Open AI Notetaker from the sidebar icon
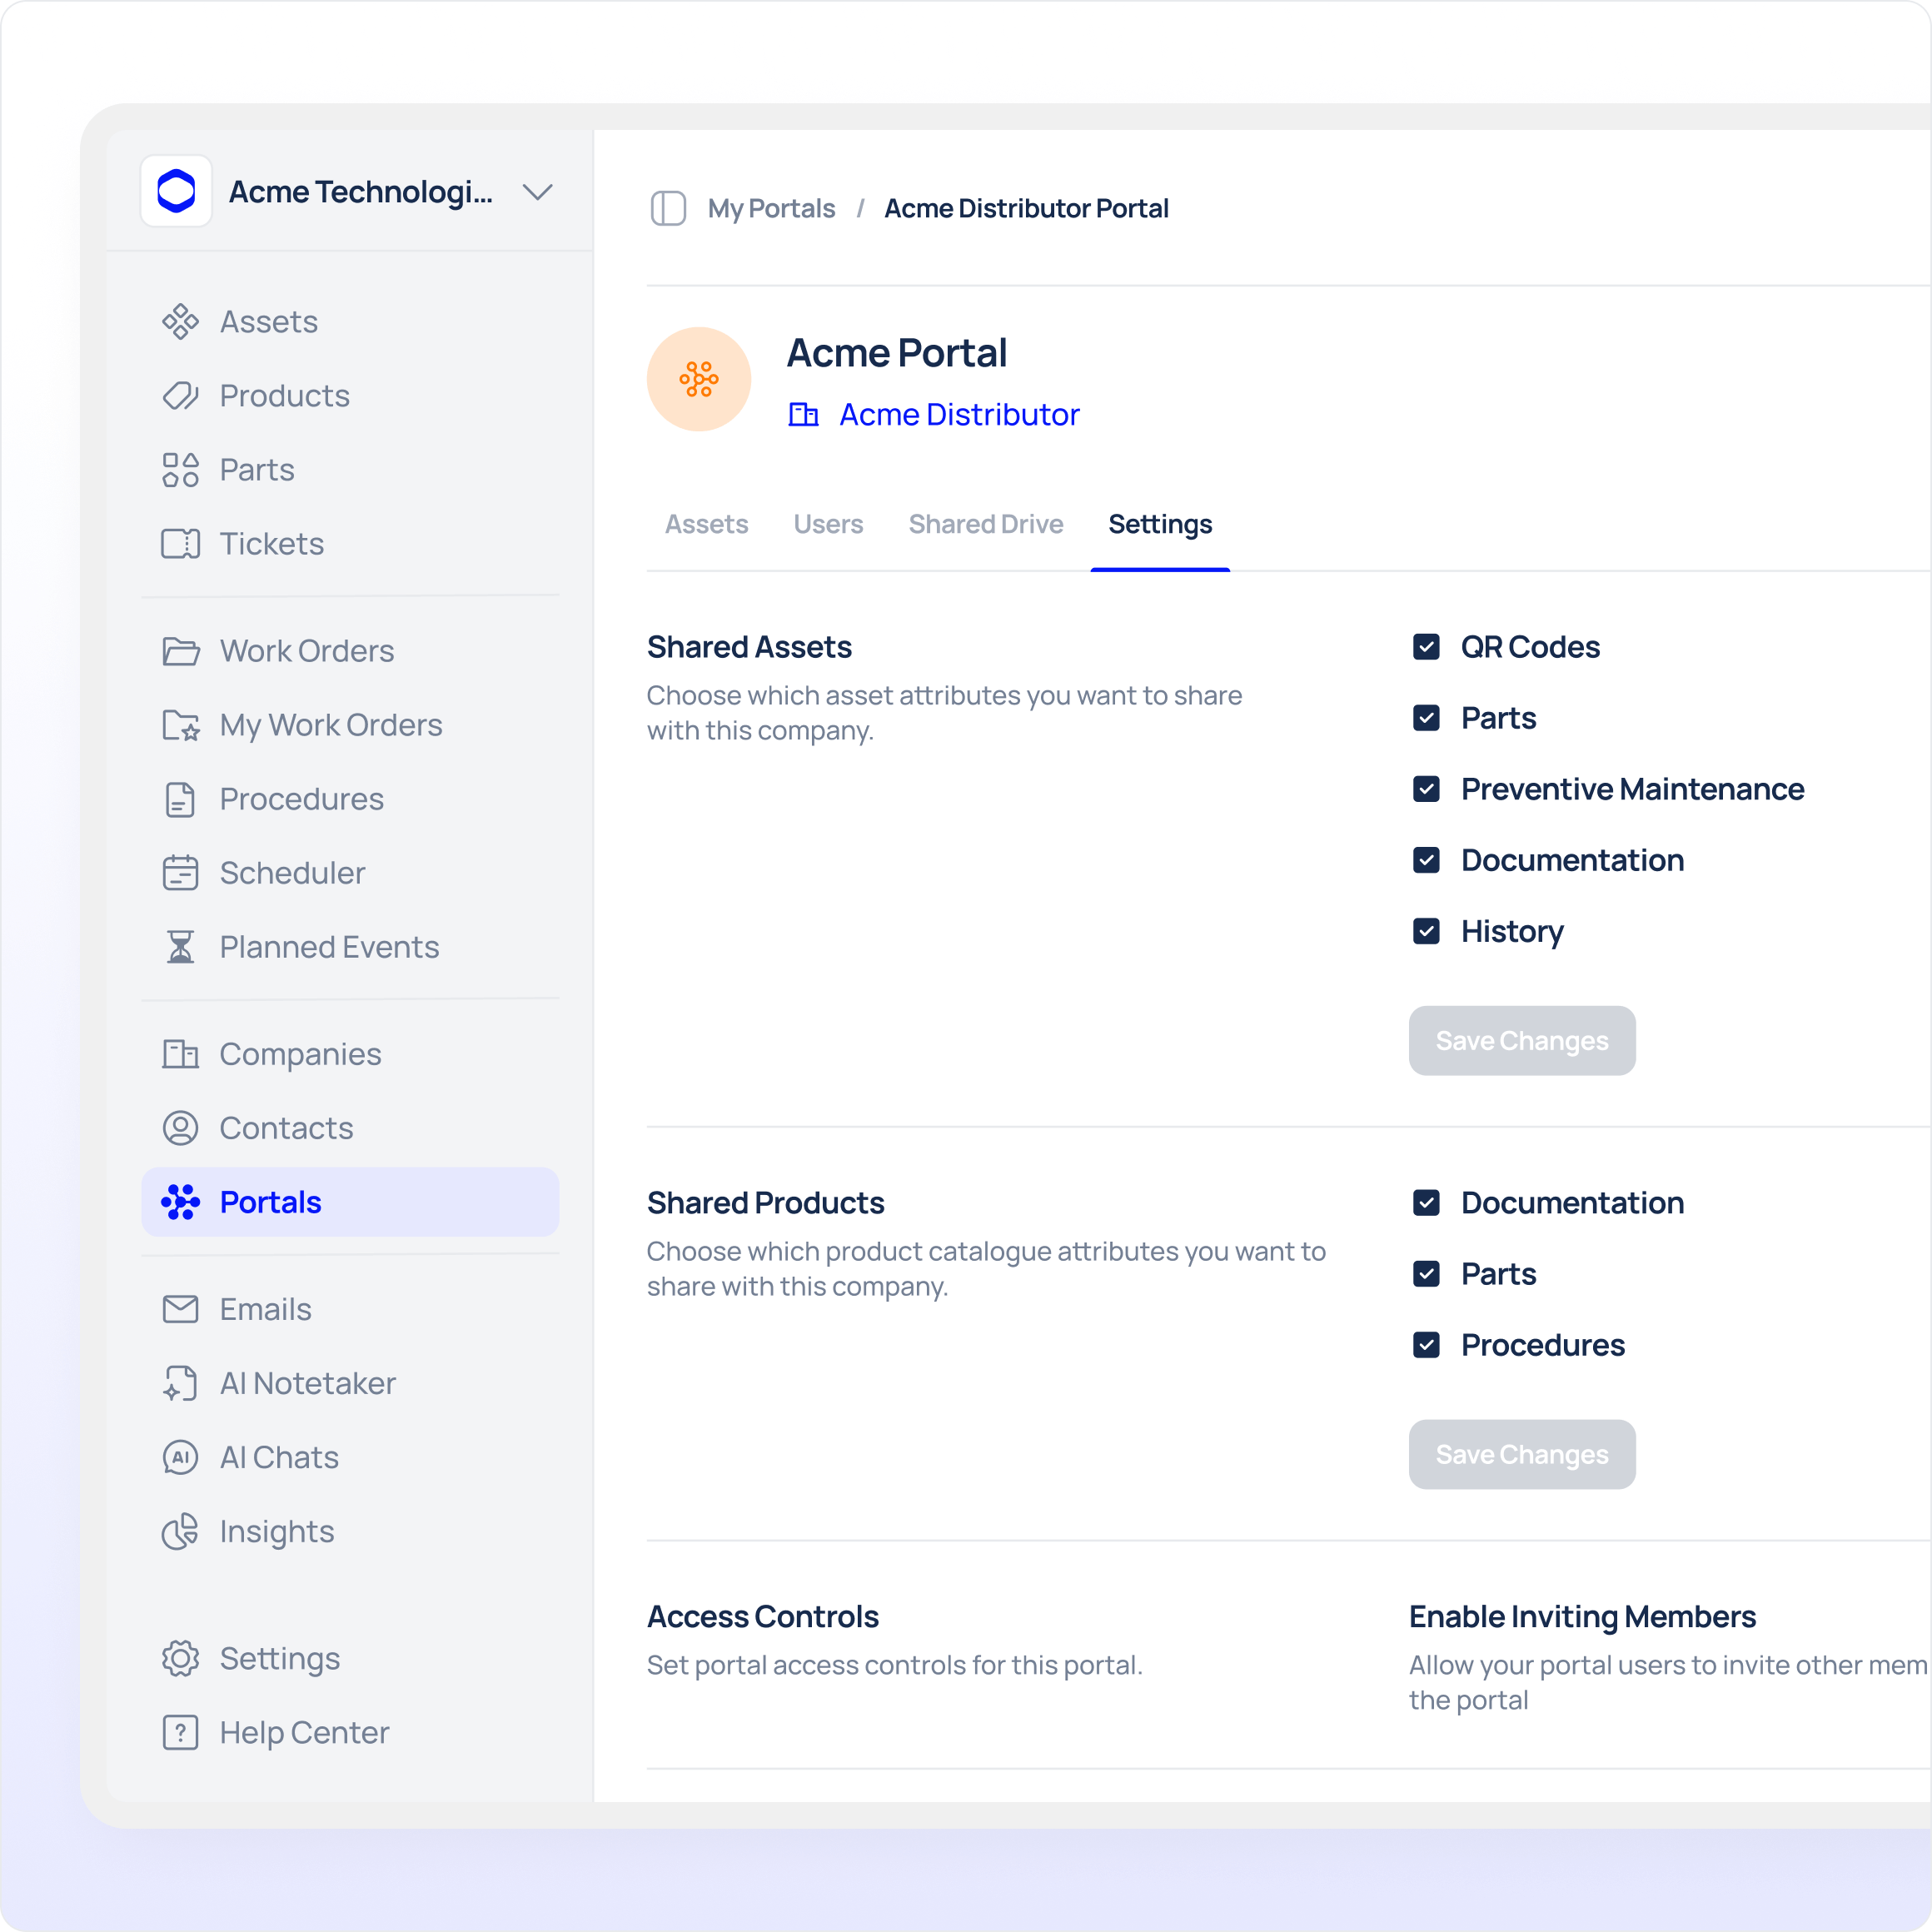 point(180,1383)
